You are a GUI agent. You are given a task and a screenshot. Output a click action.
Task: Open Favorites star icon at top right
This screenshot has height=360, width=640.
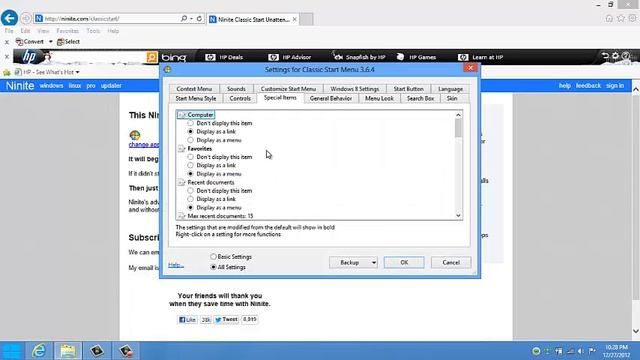click(x=621, y=18)
